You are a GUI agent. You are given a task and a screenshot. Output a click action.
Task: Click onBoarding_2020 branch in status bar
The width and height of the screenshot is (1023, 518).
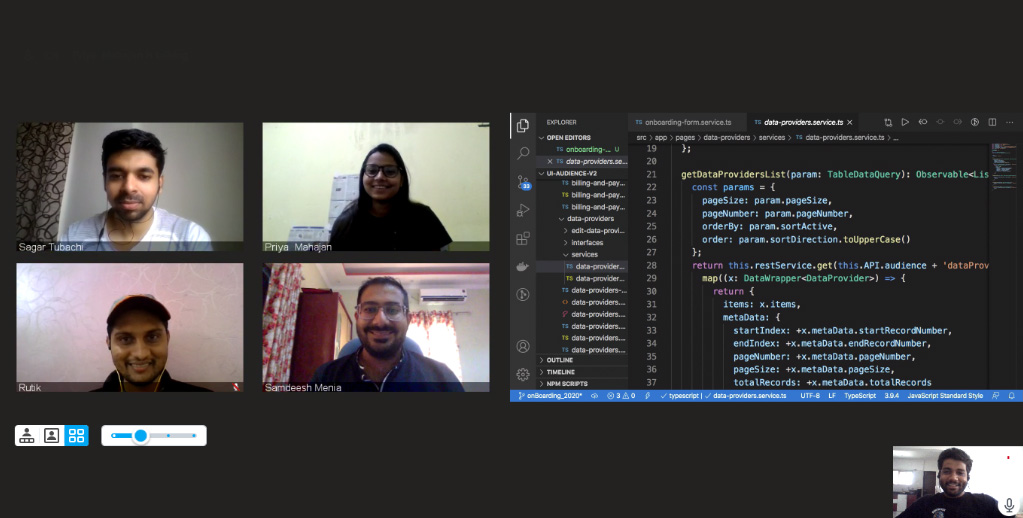551,396
